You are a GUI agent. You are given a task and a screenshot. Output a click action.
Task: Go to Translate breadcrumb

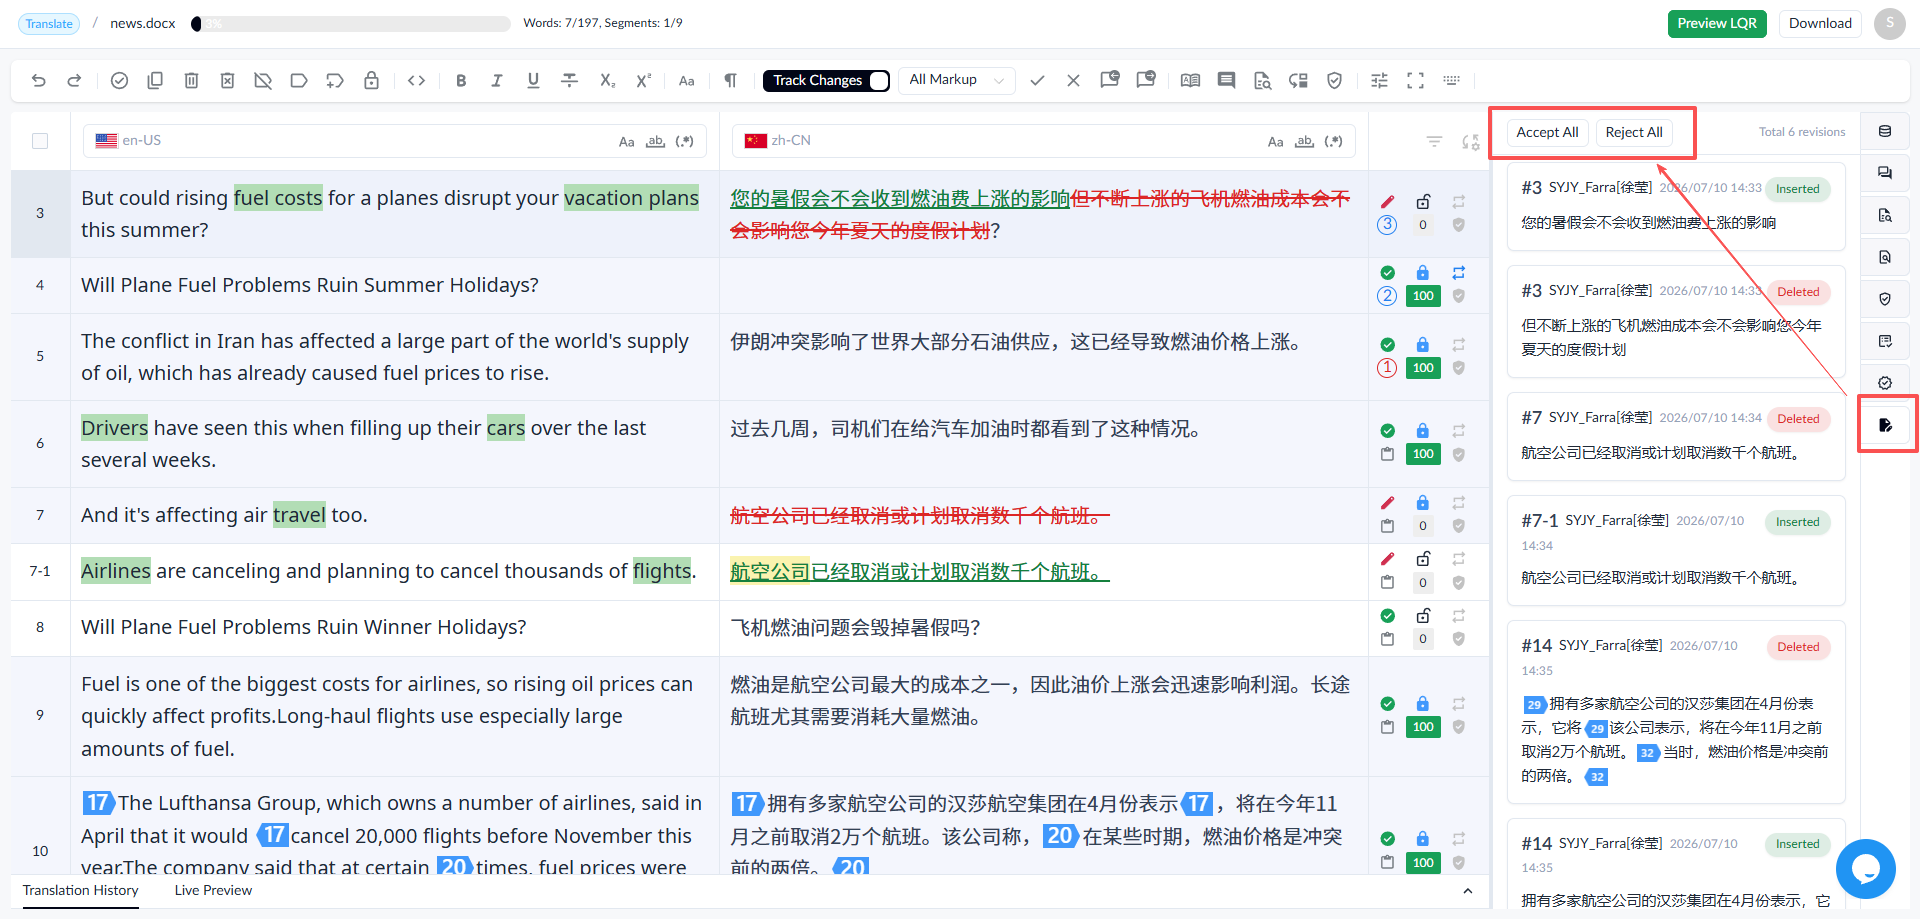[49, 24]
